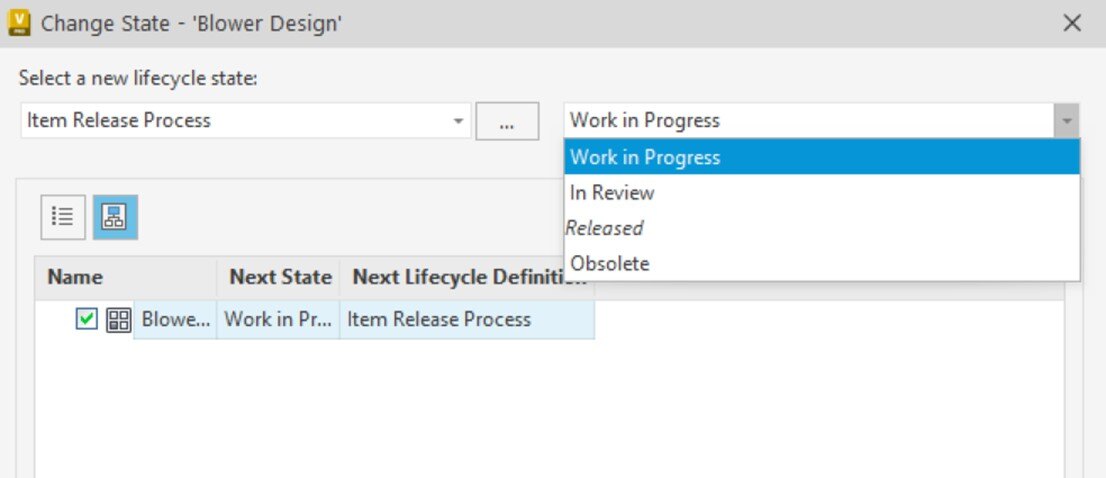
Task: Click the ellipsis browse button
Action: tap(507, 121)
